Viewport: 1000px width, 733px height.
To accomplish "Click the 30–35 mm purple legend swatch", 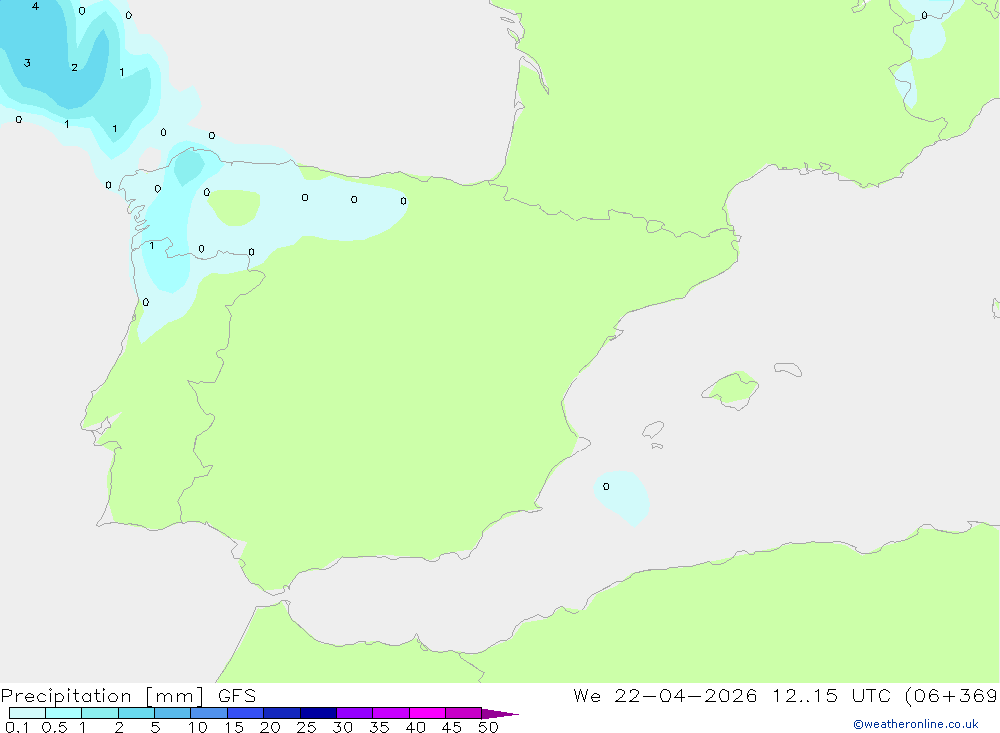I will (355, 713).
